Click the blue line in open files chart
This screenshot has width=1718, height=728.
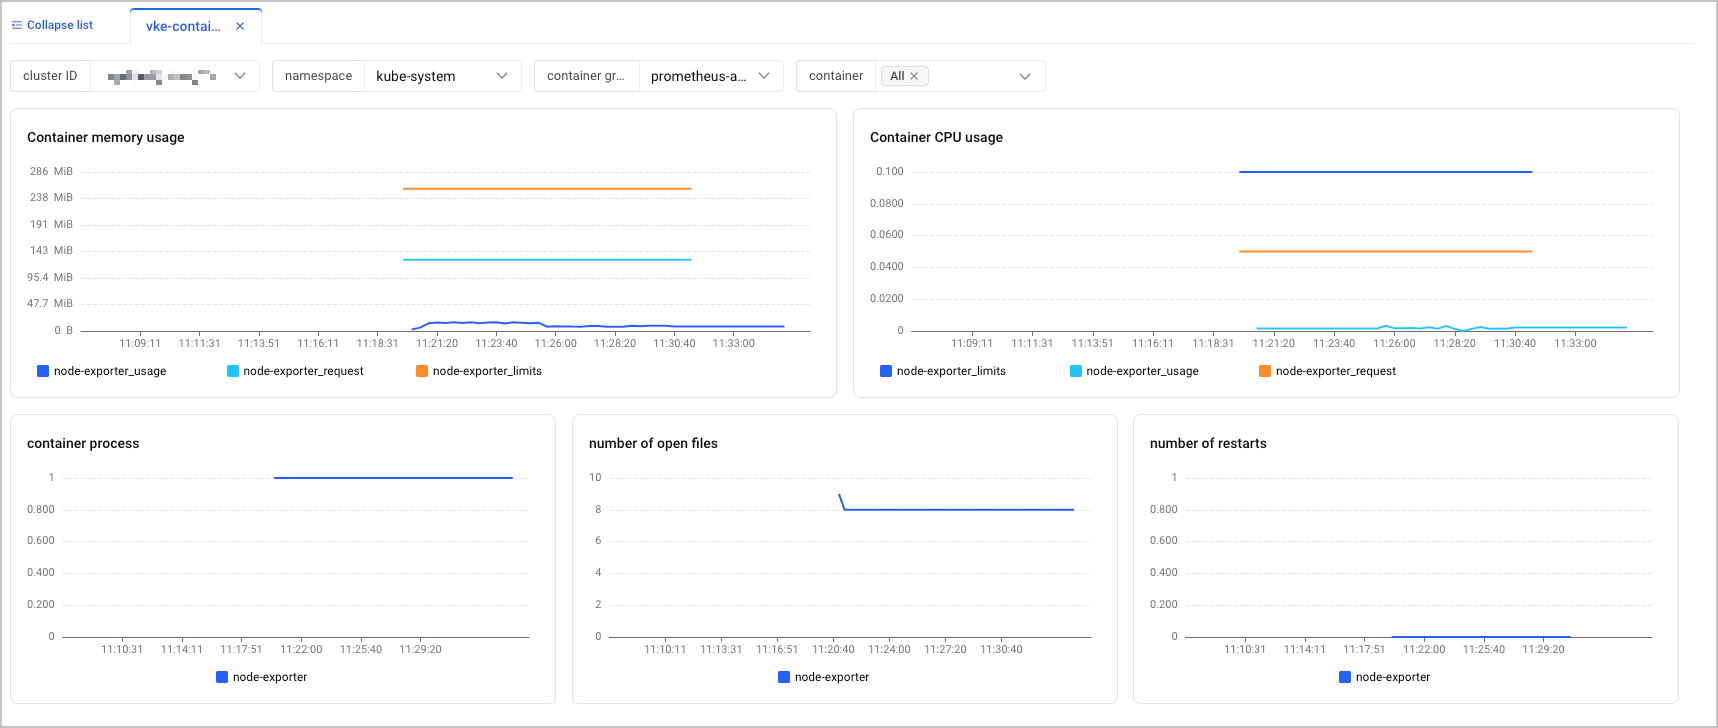click(958, 510)
